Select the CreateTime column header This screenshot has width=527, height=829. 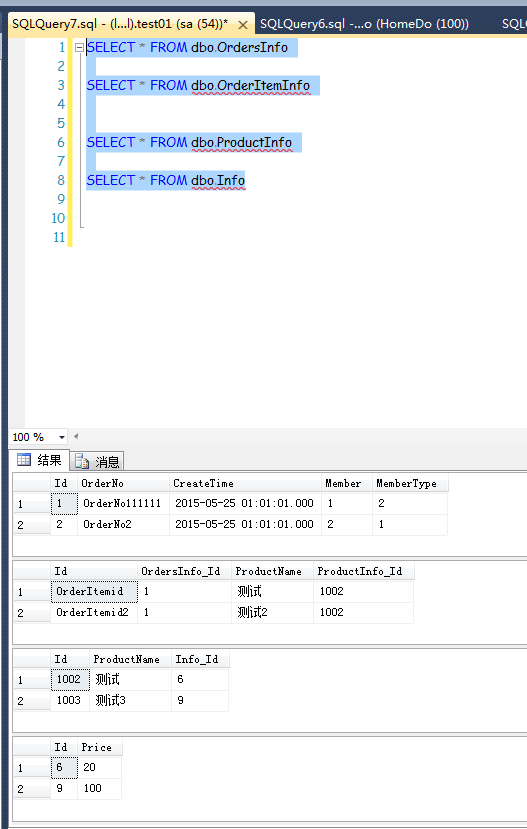245,483
